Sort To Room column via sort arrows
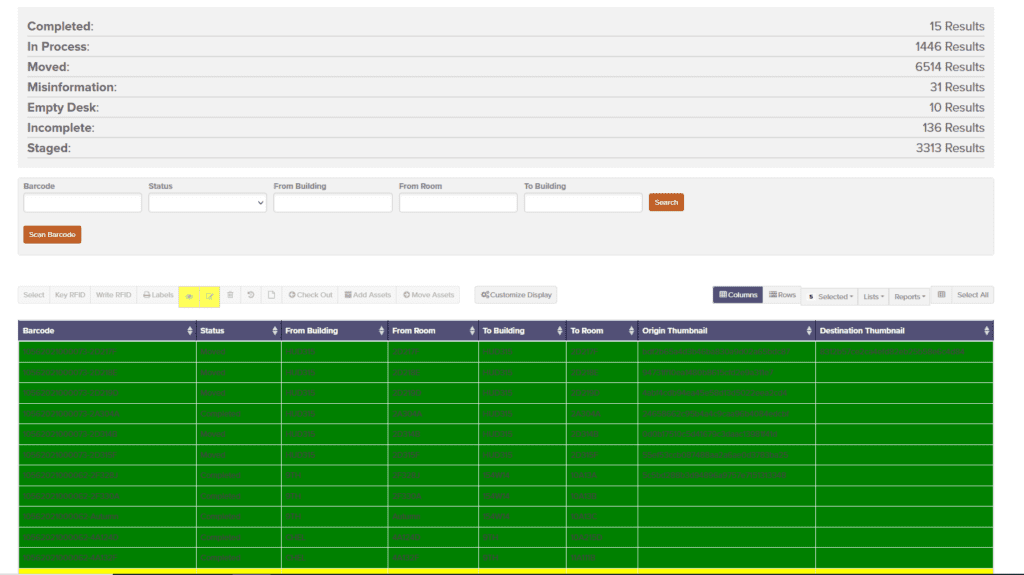This screenshot has width=1024, height=575. point(631,331)
